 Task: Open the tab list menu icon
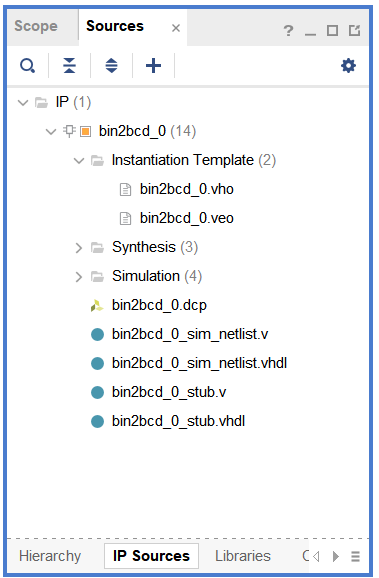(x=355, y=556)
